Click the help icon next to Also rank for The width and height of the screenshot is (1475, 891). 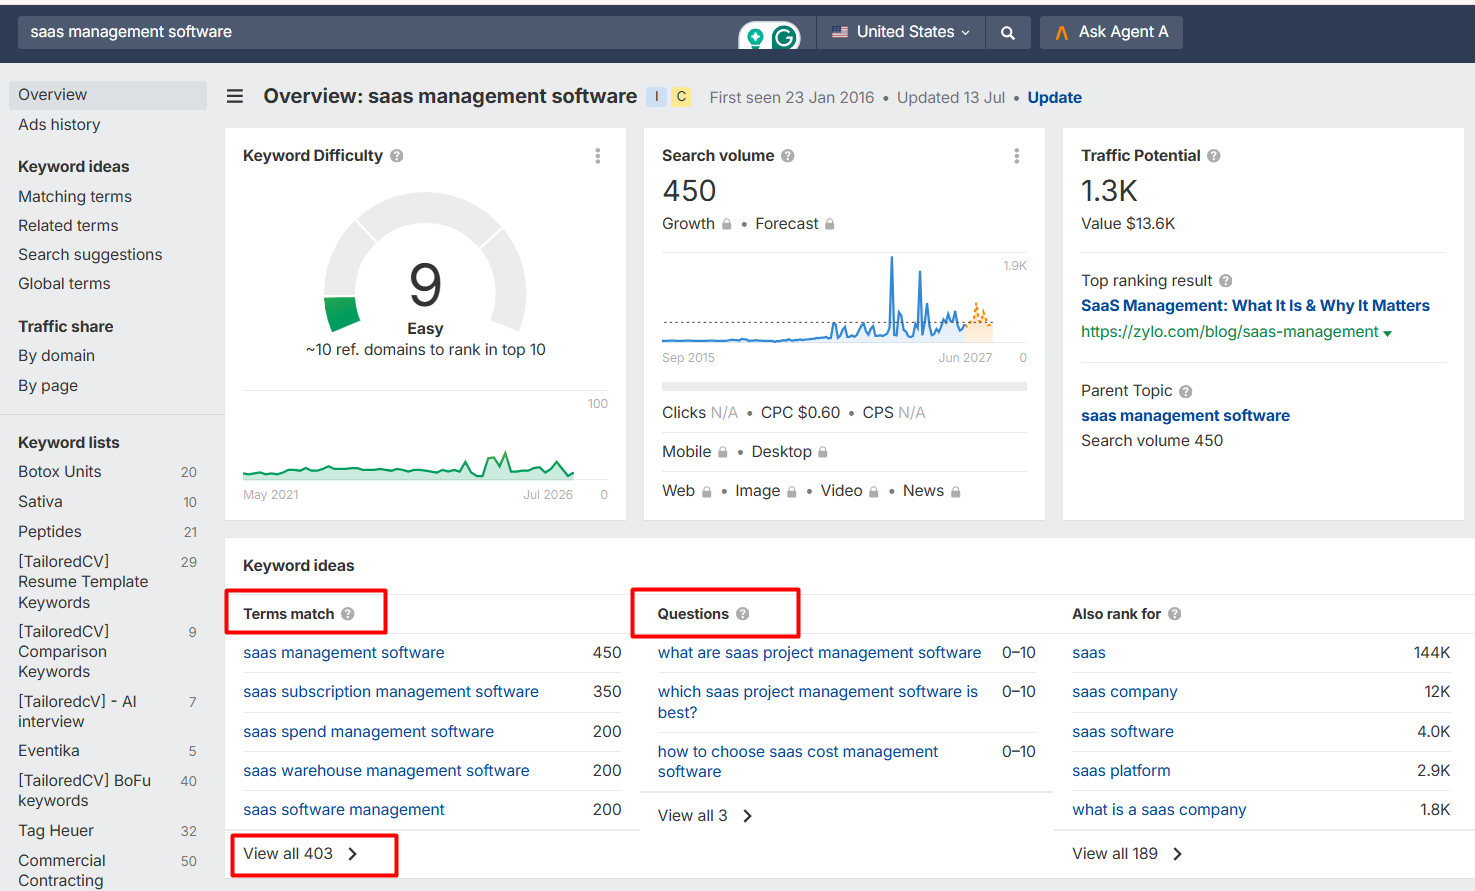click(1175, 614)
